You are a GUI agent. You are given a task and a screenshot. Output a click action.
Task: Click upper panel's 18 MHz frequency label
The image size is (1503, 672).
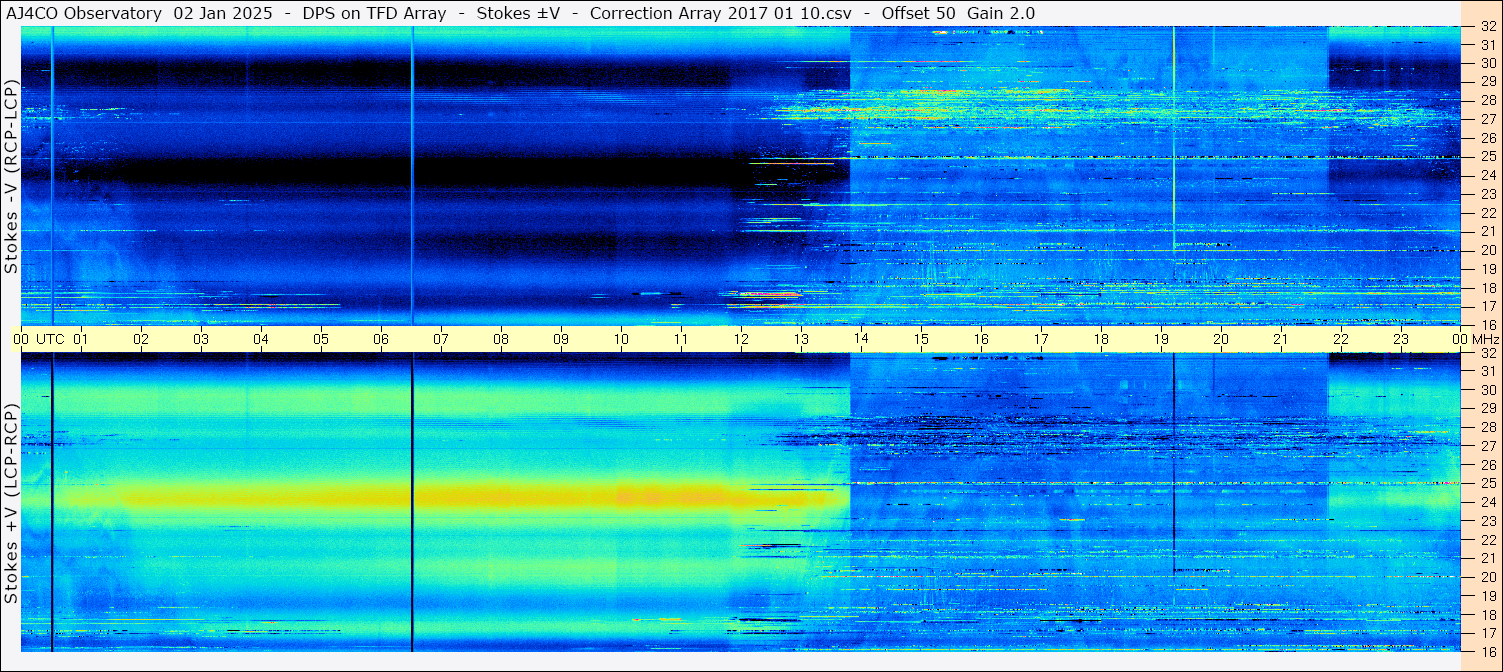(1488, 287)
